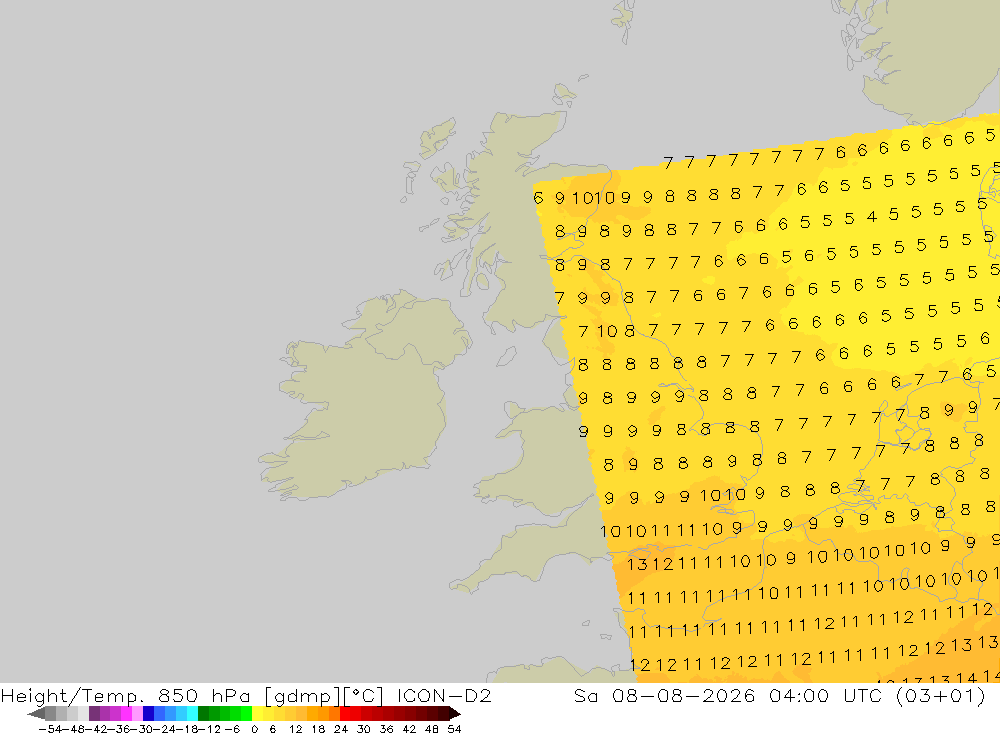Click the "54" legend scale label
The width and height of the screenshot is (1000, 733).
454,729
